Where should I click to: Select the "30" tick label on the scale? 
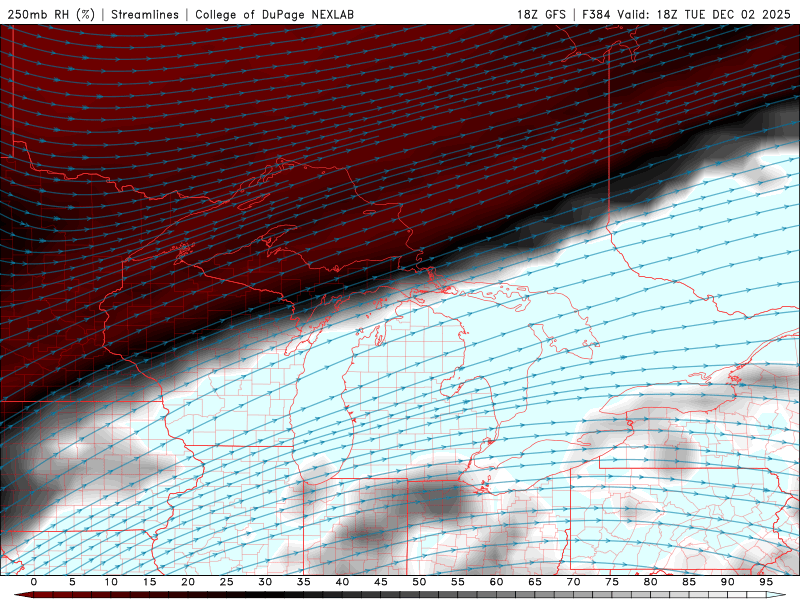tap(265, 582)
